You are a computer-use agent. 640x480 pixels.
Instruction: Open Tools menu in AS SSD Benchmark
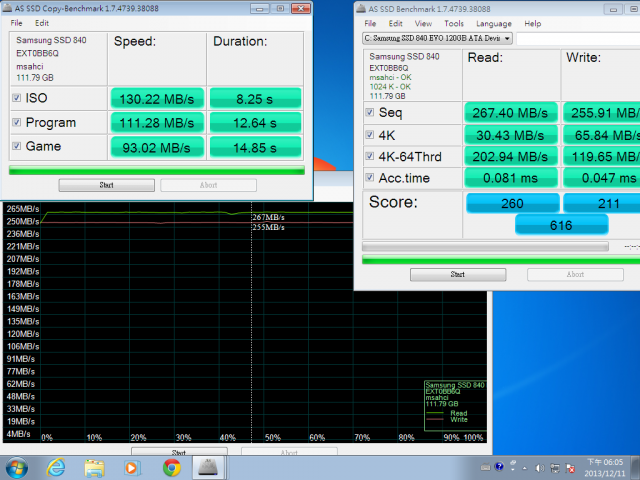click(454, 24)
